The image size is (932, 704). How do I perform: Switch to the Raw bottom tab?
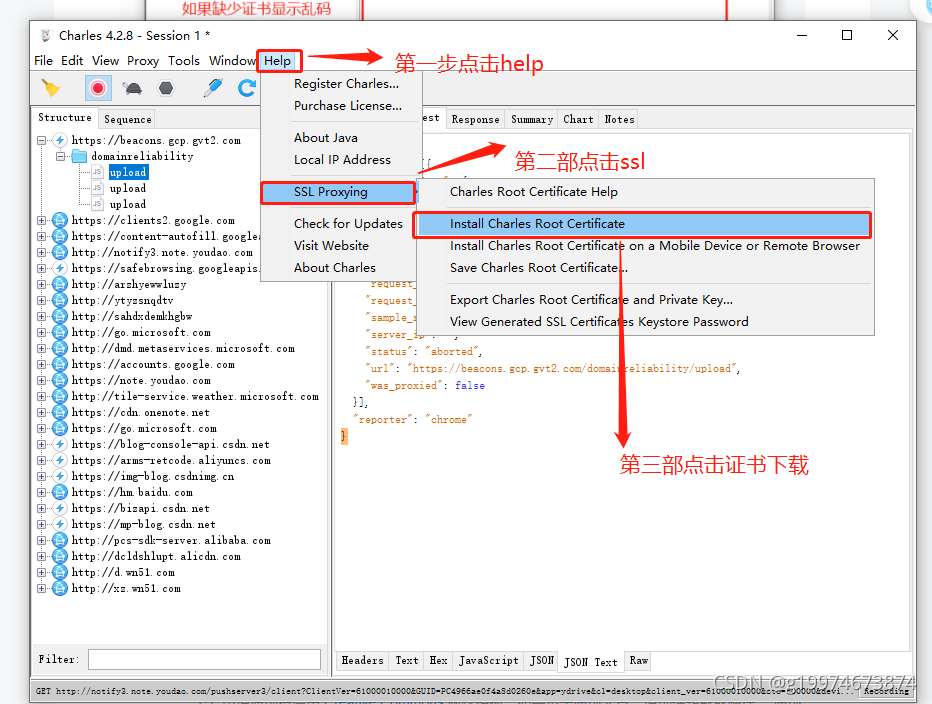coord(639,661)
